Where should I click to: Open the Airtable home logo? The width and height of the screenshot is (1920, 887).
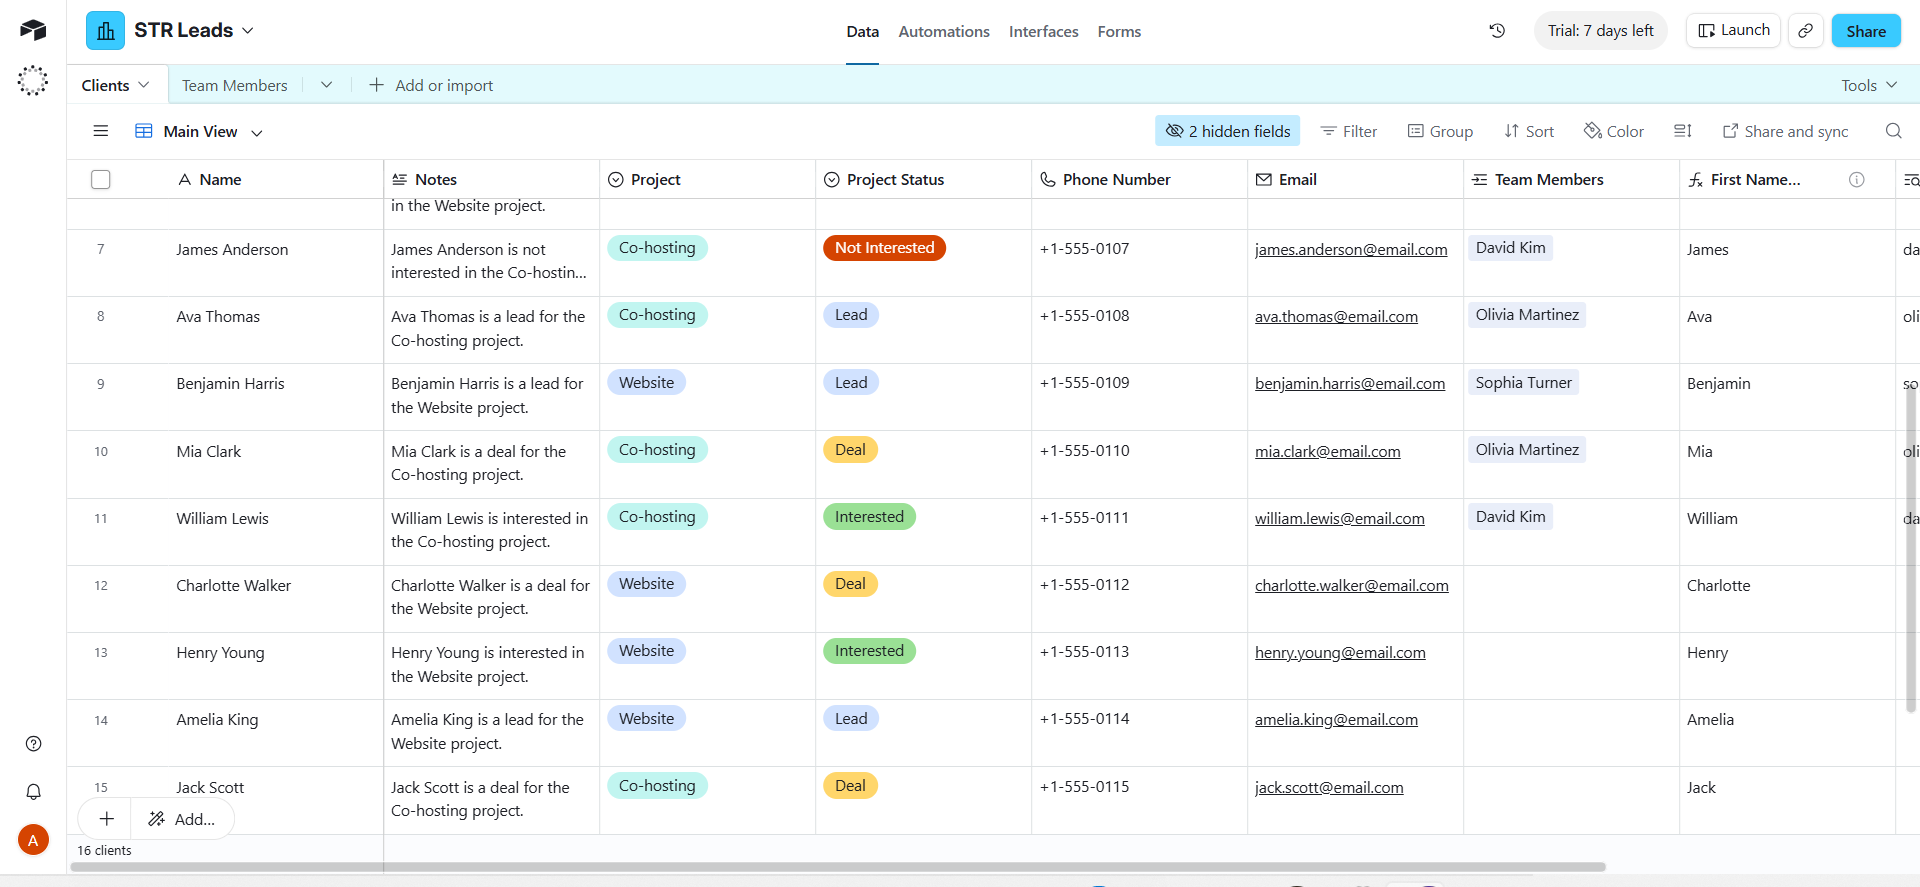click(x=33, y=30)
